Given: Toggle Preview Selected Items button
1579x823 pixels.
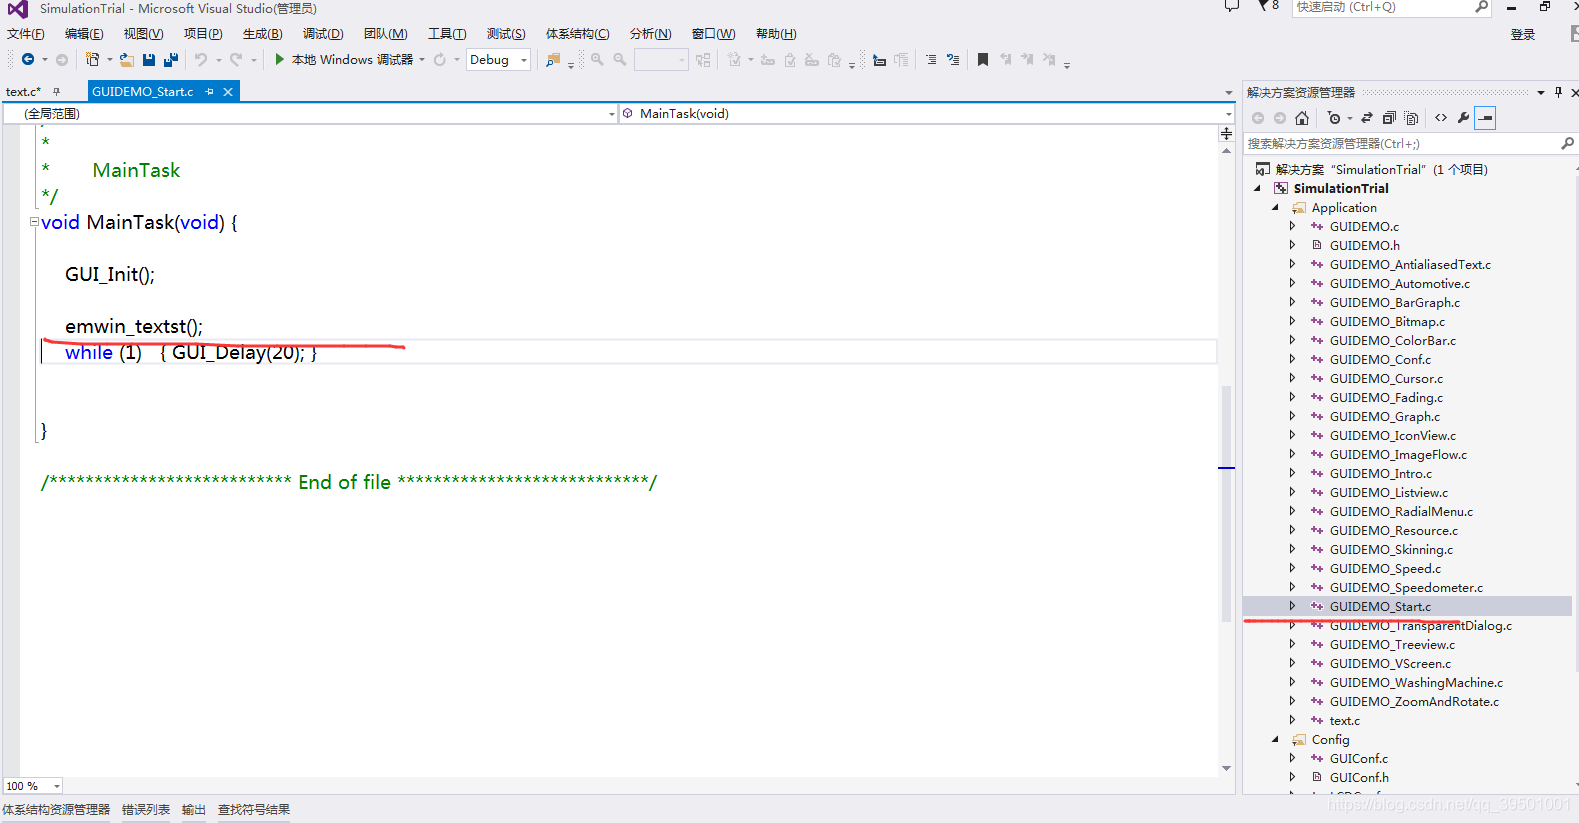Looking at the screenshot, I should 1486,118.
